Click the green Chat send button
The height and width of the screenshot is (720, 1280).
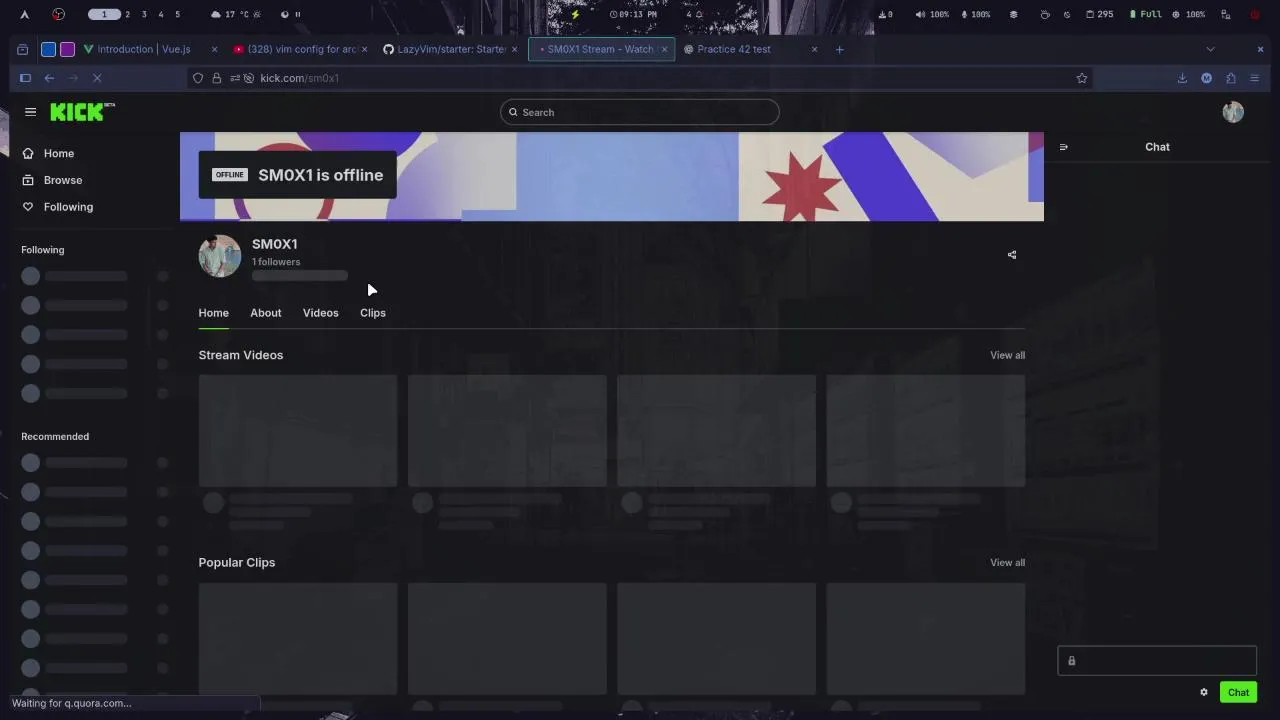point(1238,692)
